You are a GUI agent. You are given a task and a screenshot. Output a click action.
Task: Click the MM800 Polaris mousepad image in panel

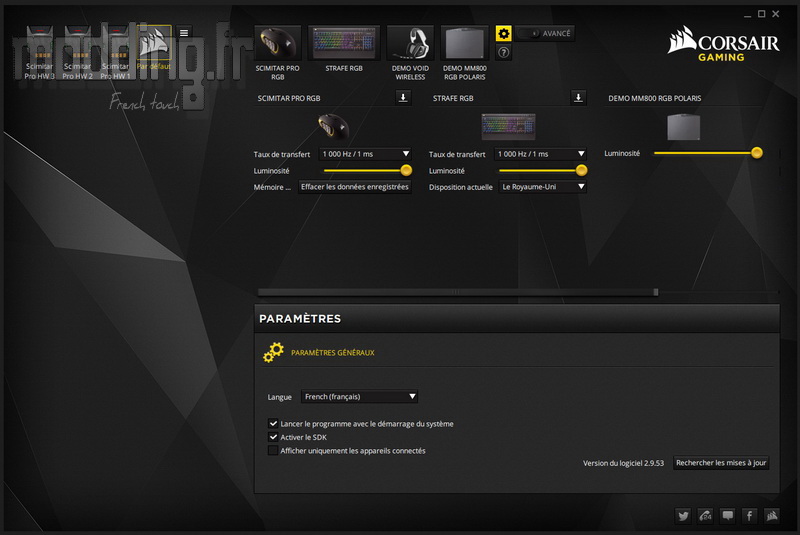pos(684,126)
